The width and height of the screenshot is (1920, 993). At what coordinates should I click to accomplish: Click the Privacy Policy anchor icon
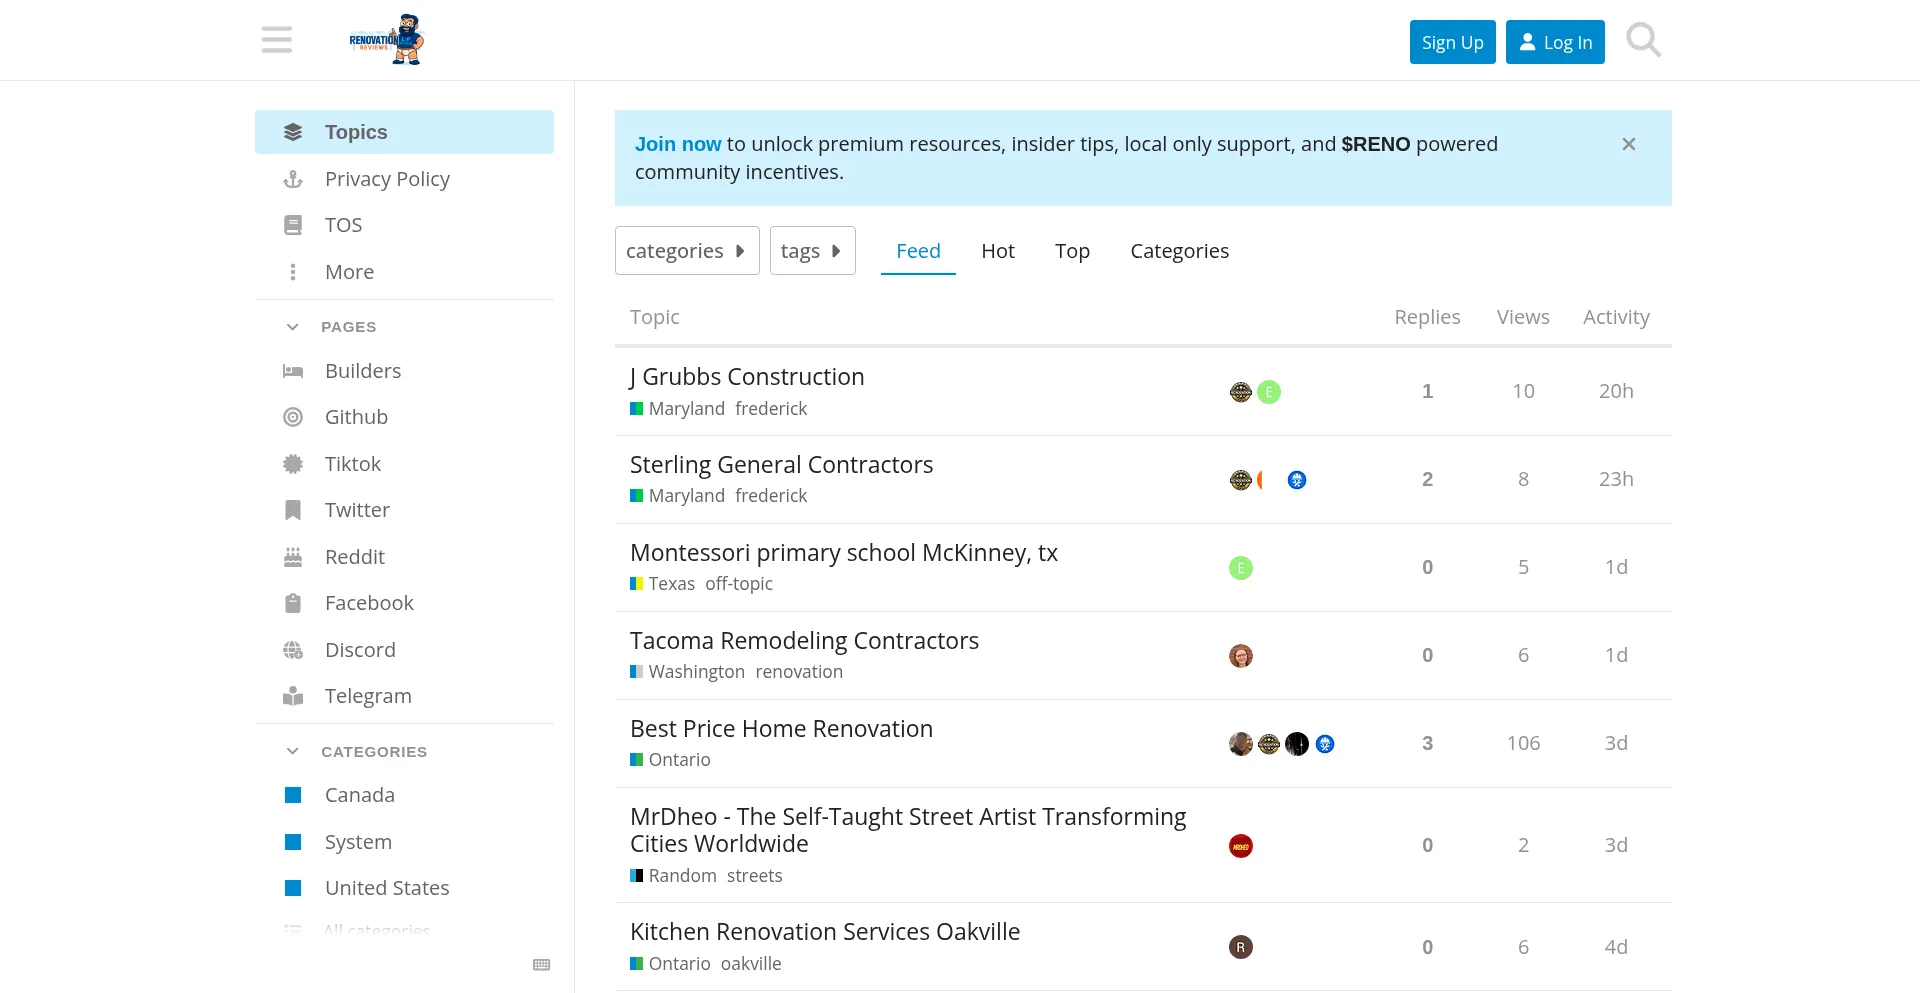[293, 179]
